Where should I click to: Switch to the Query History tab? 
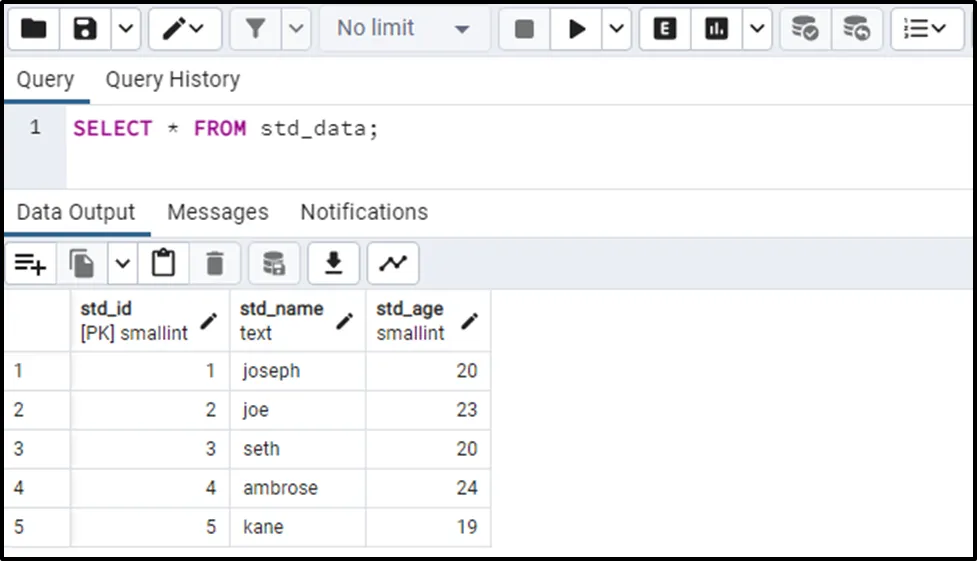[x=172, y=80]
